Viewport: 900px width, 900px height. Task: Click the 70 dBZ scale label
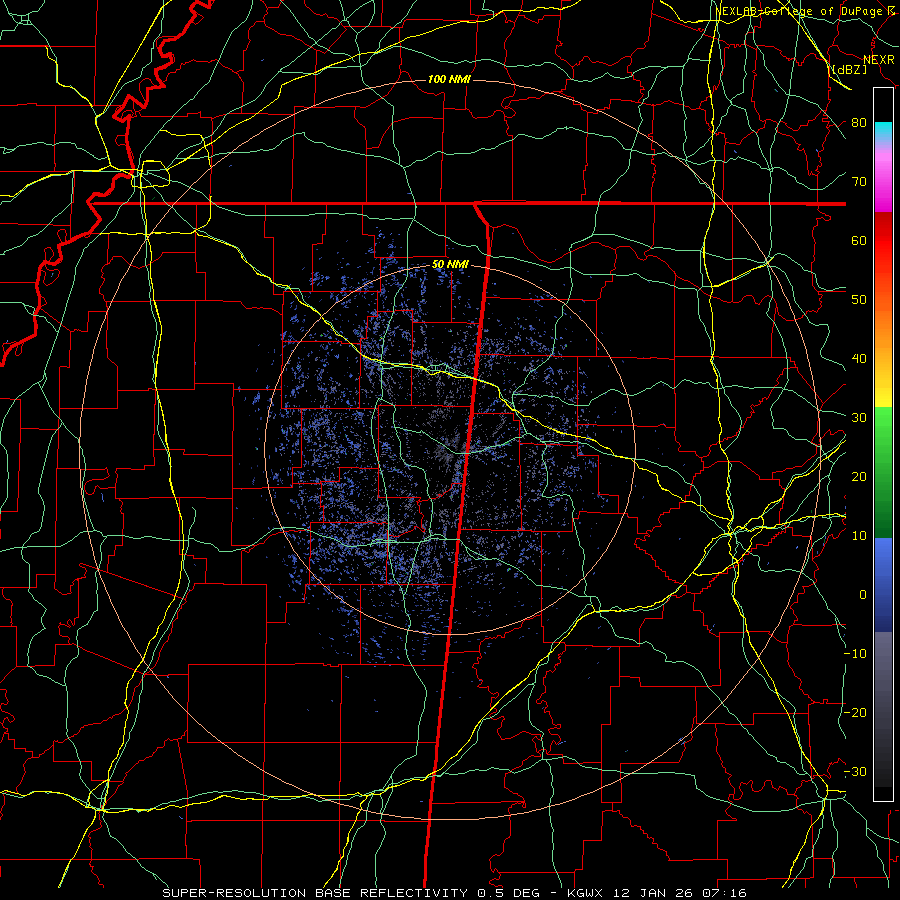pyautogui.click(x=859, y=181)
